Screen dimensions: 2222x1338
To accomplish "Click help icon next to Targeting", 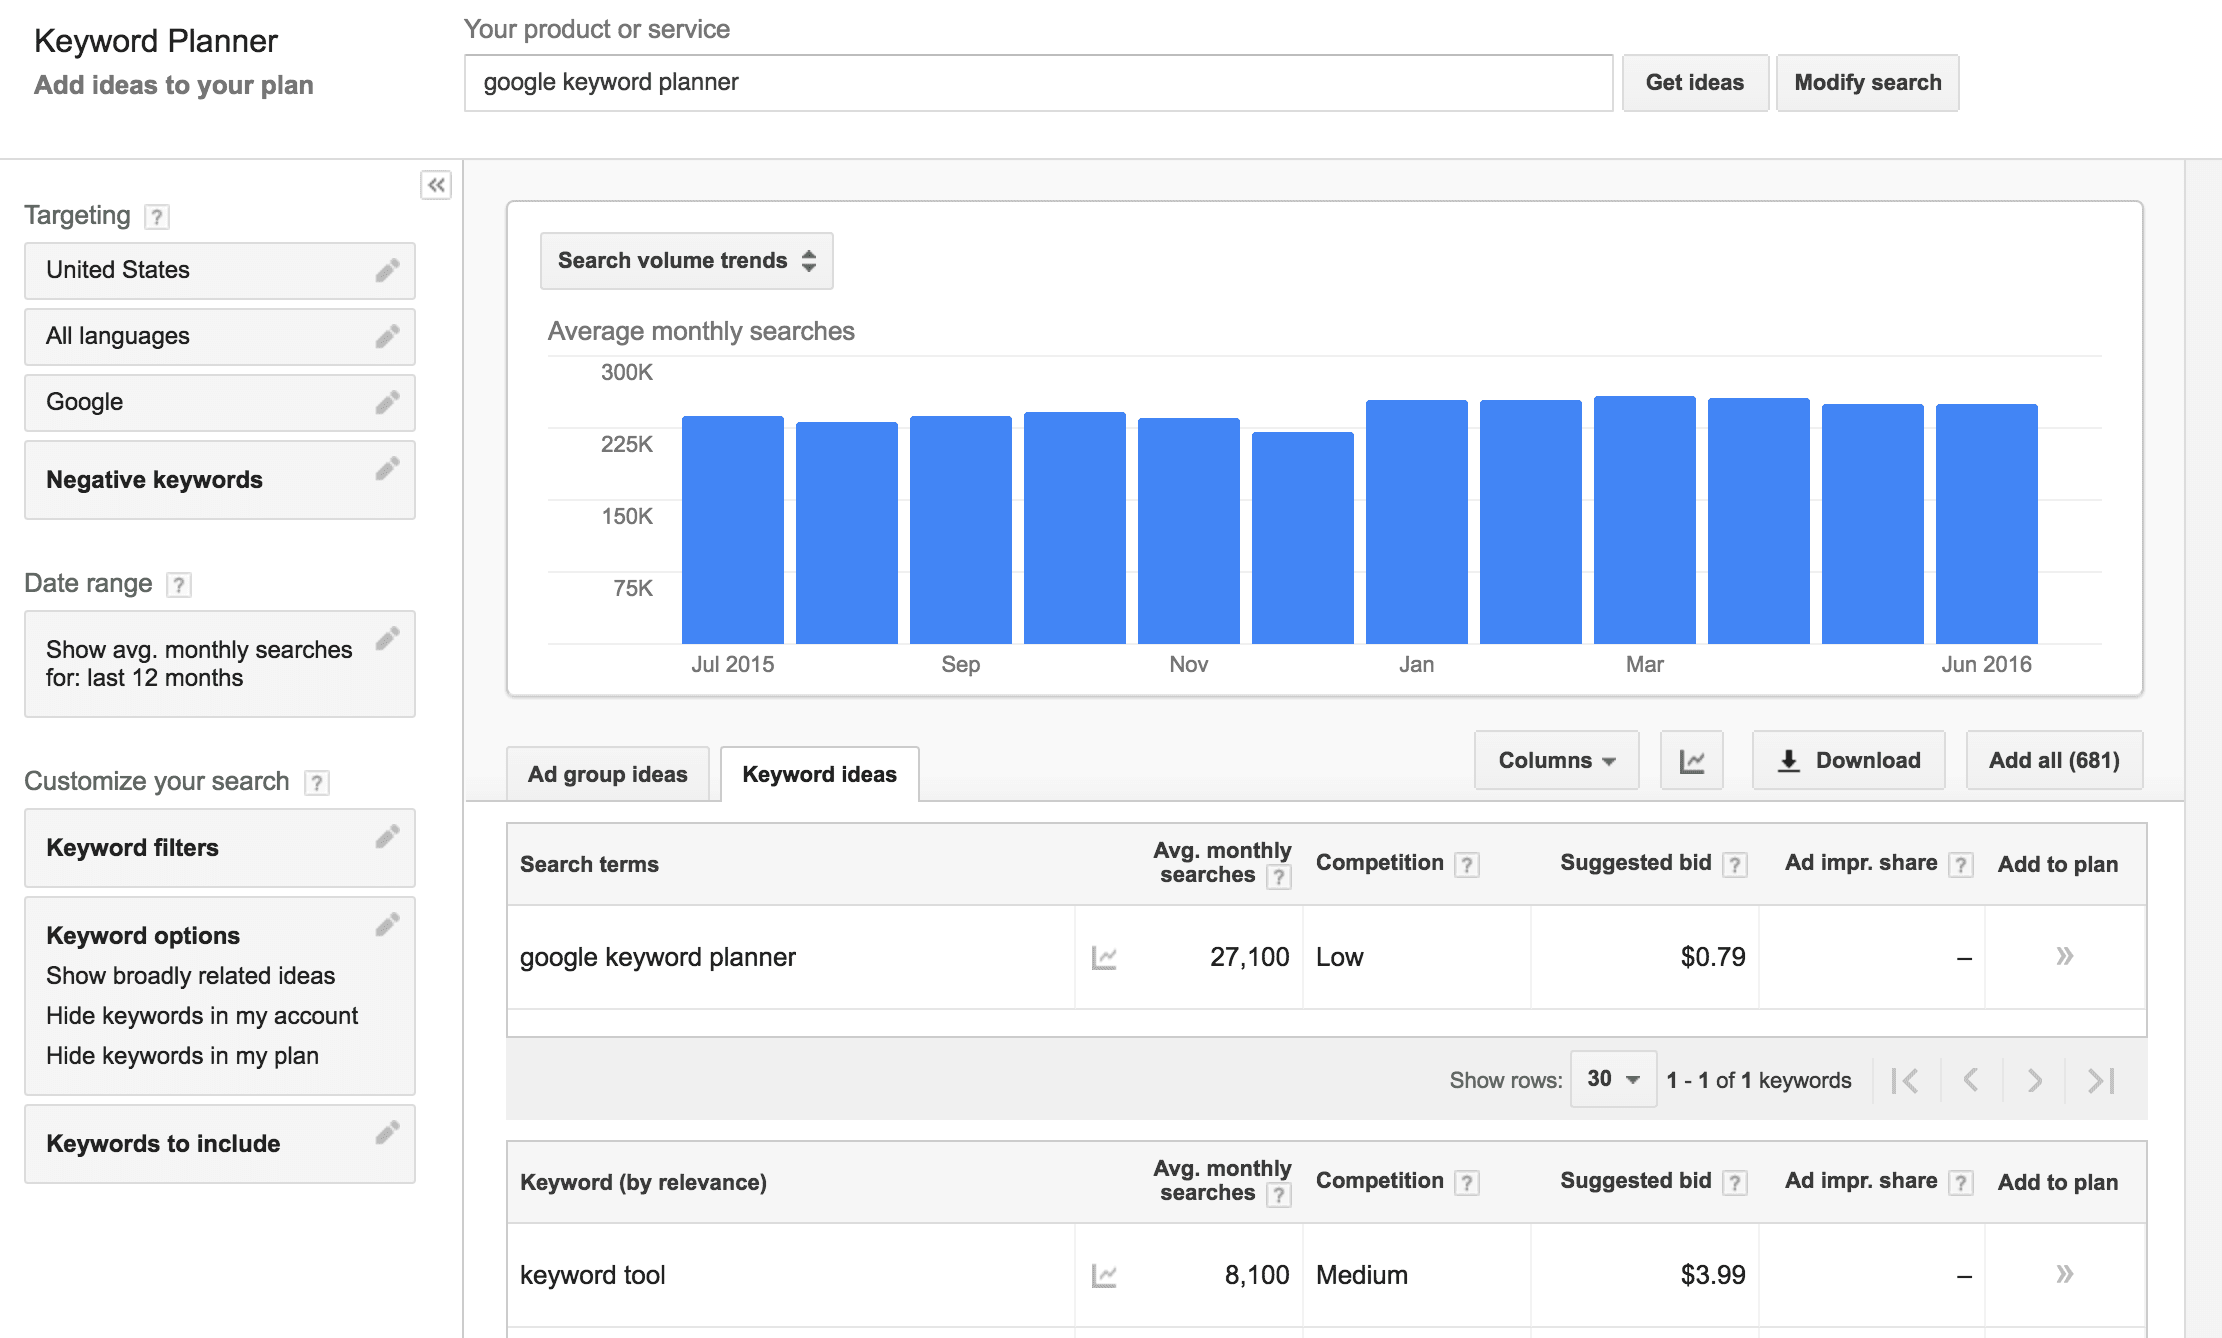I will pos(157,217).
